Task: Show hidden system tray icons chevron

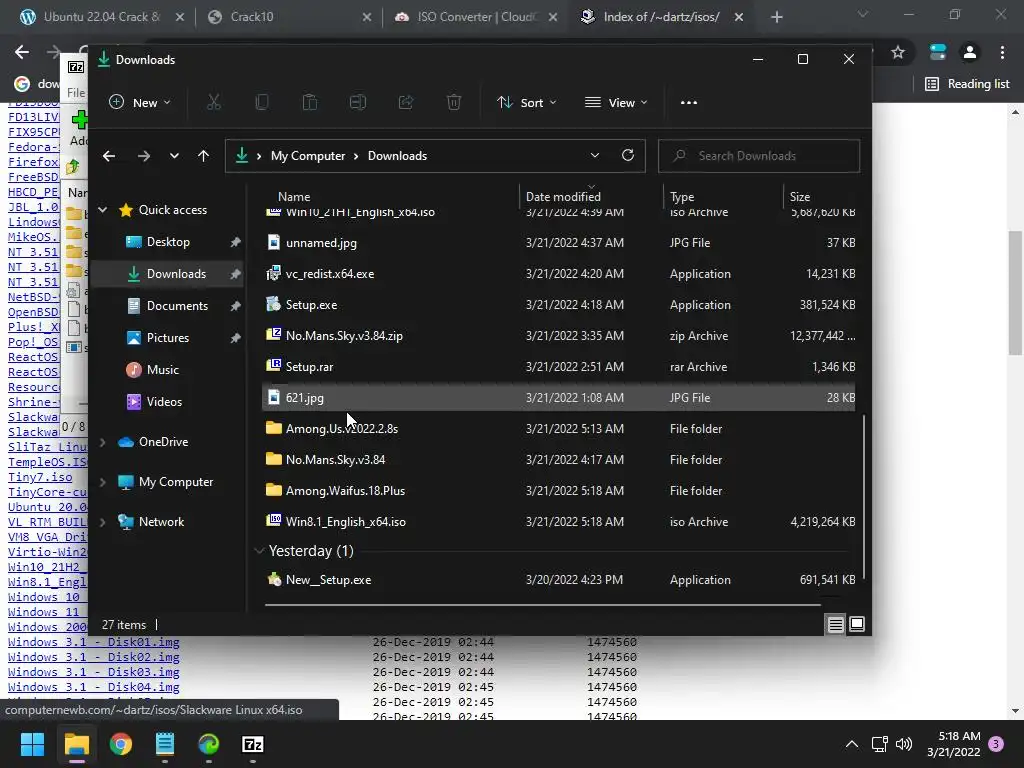Action: point(852,744)
